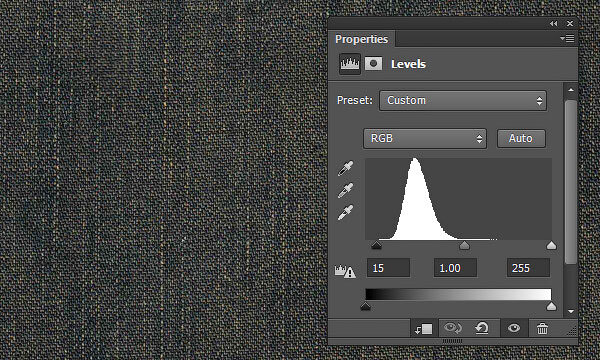Screen dimensions: 600x360
Task: Click the input shadow black slider
Action: pos(377,245)
